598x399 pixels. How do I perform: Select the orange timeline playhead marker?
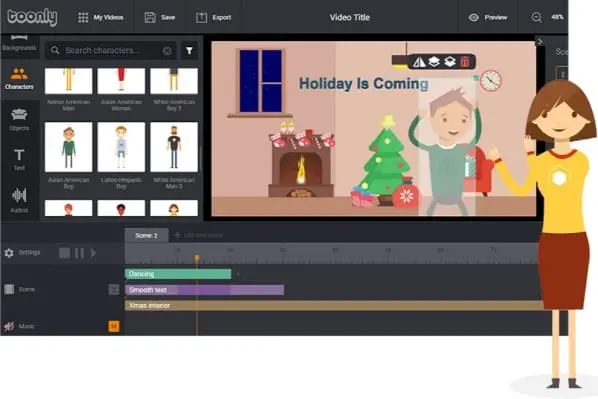coord(197,258)
